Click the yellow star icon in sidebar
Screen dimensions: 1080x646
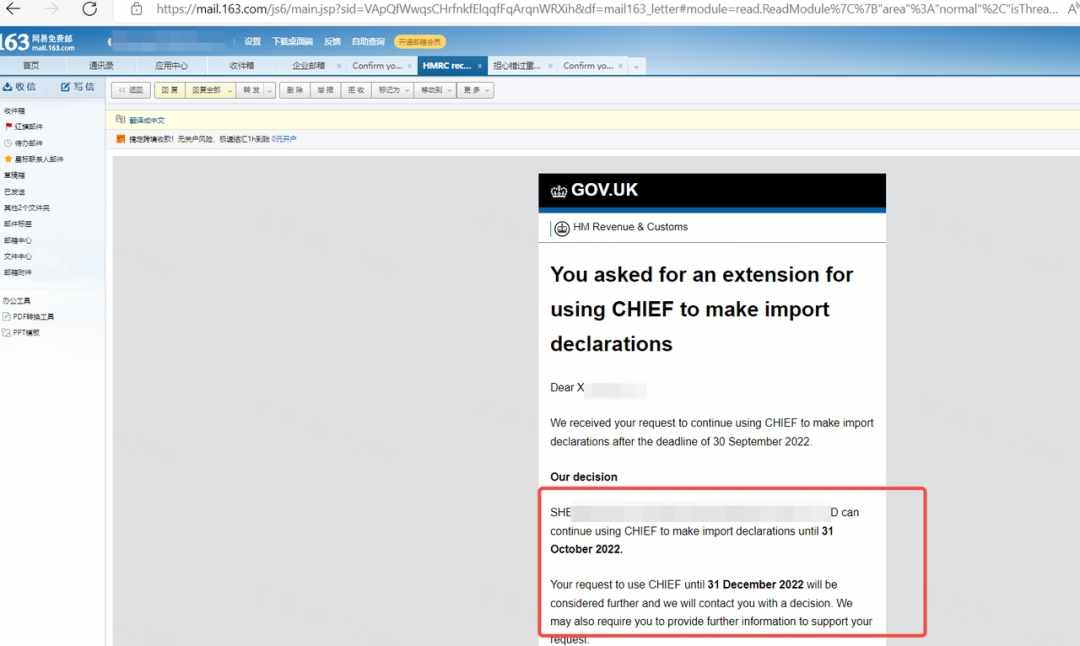[x=8, y=159]
